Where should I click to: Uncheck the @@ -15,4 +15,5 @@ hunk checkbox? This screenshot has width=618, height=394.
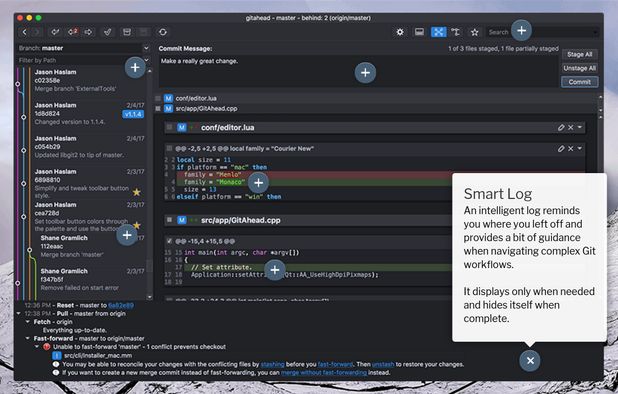click(169, 241)
